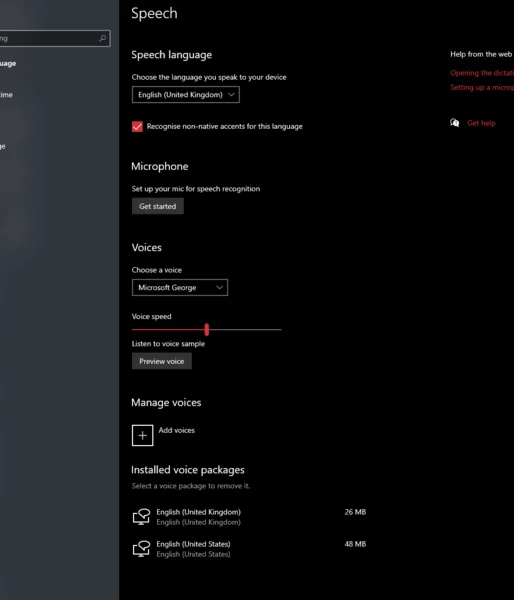The height and width of the screenshot is (600, 514).
Task: Open the Microsoft George voice dropdown
Action: [179, 287]
